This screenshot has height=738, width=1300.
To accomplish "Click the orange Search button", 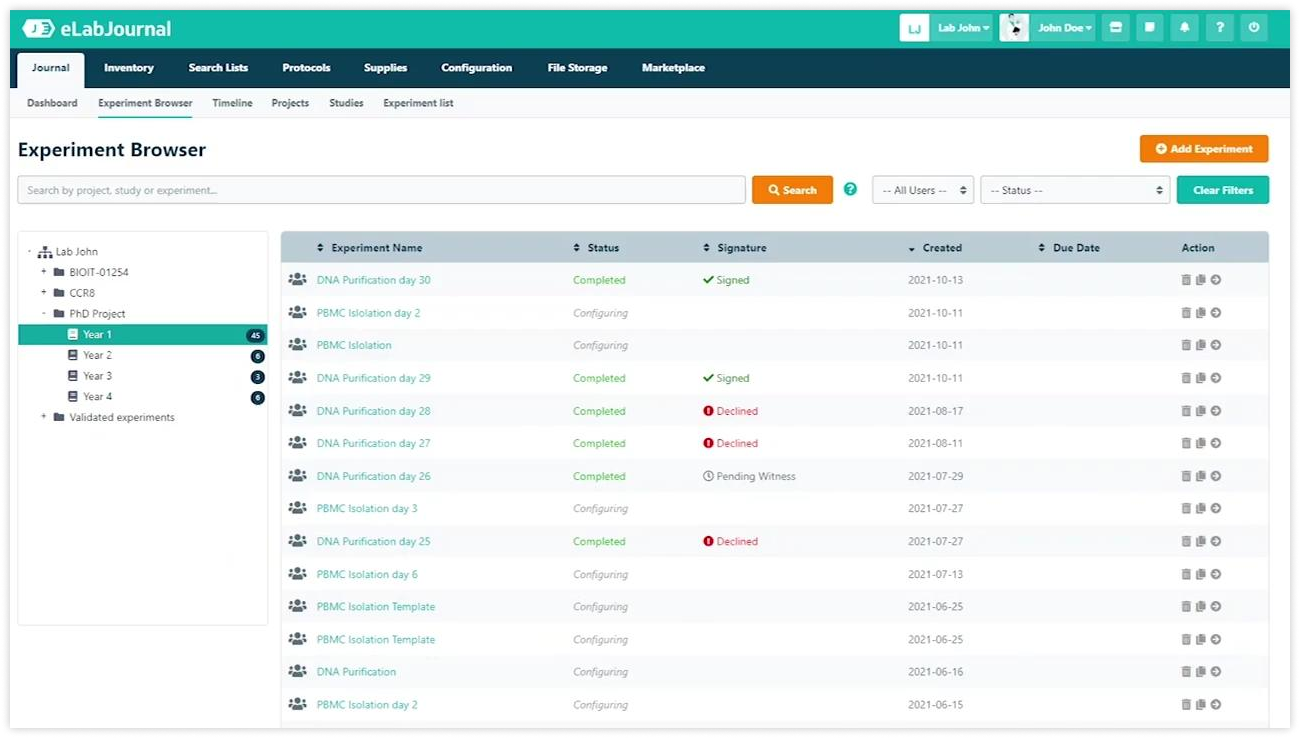I will coord(792,190).
